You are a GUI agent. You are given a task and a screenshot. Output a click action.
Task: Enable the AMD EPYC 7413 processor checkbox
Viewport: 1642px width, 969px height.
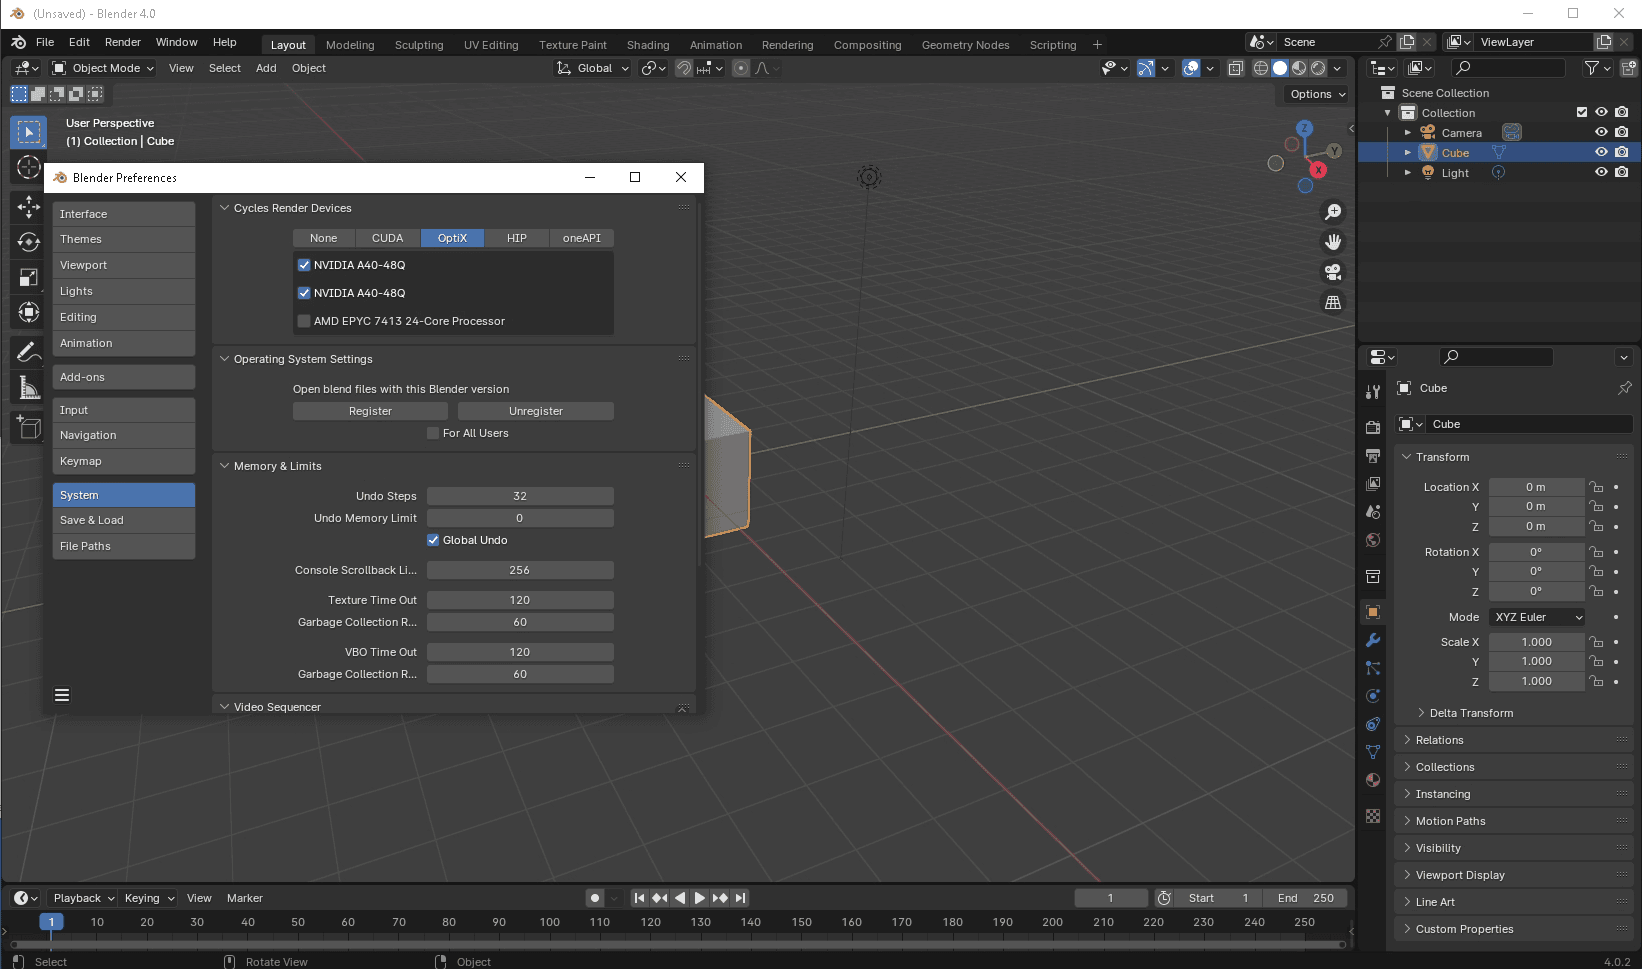[304, 321]
